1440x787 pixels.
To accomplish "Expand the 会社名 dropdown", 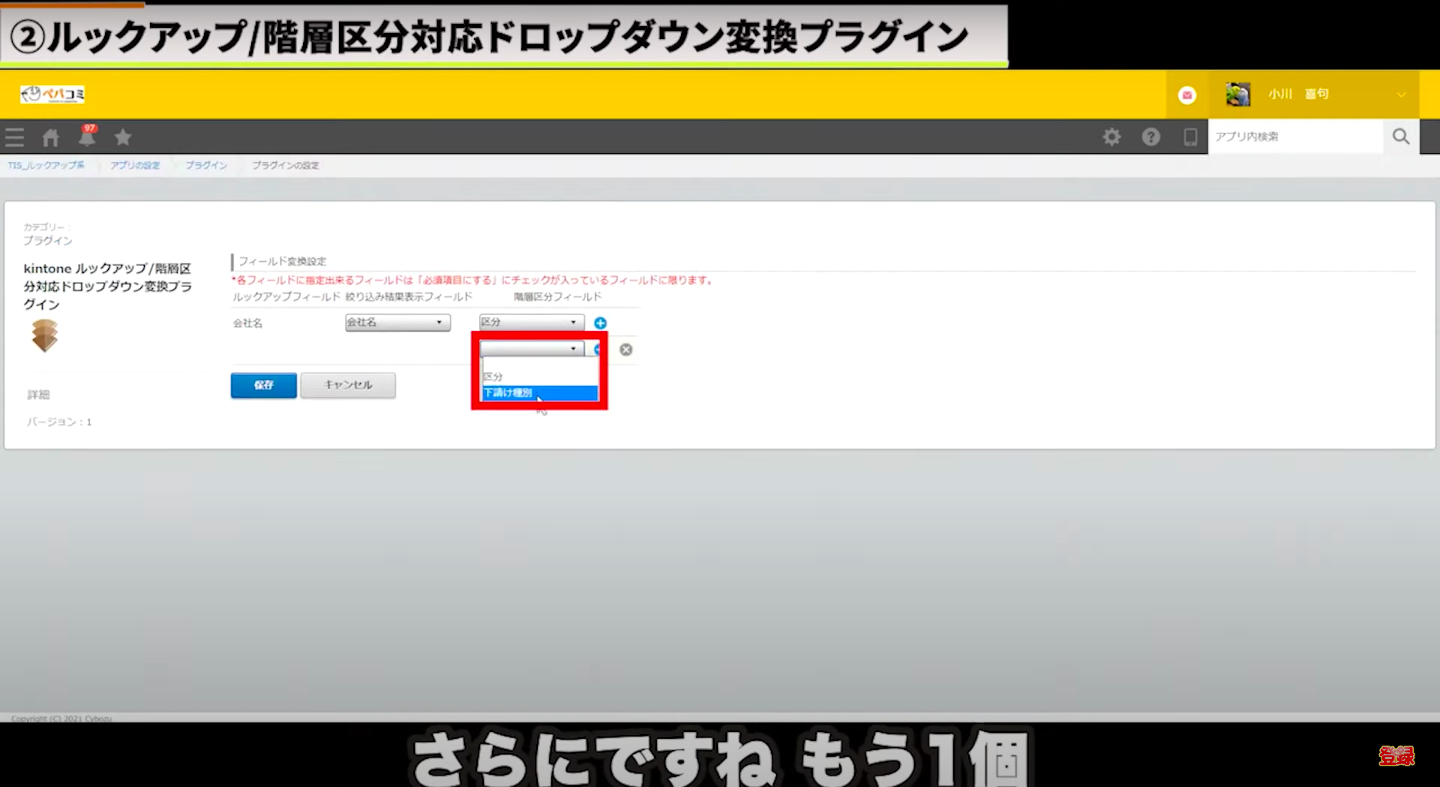I will (397, 323).
